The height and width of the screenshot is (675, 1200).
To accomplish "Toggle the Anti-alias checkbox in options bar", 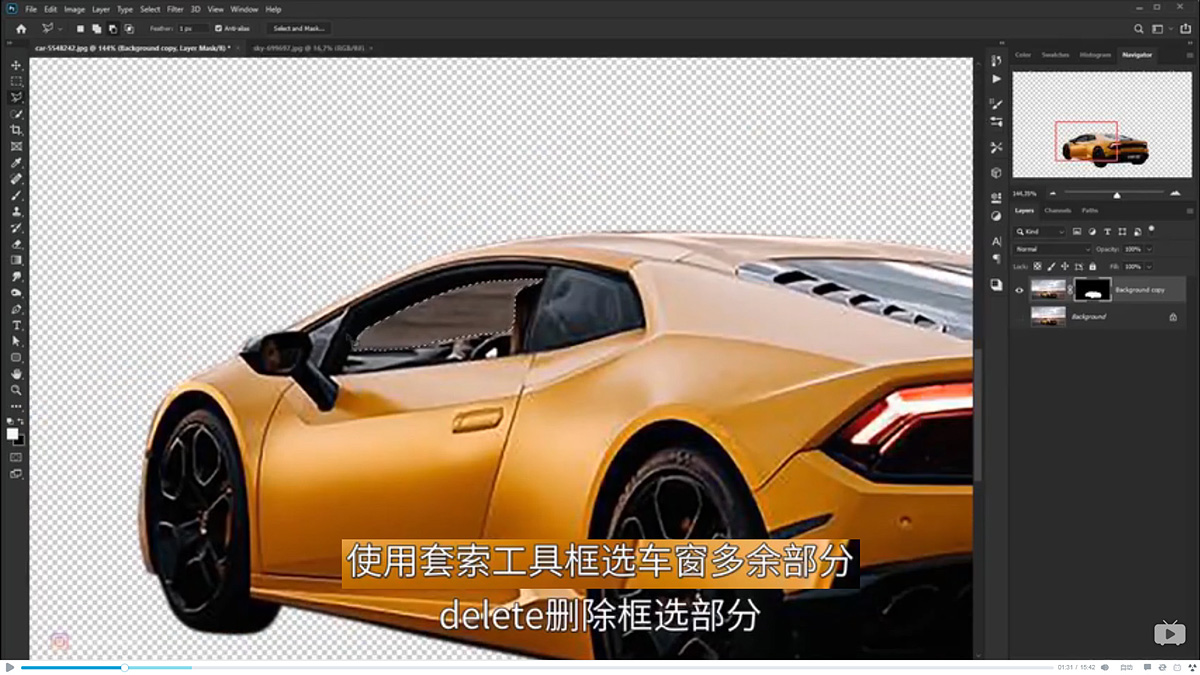I will 217,28.
